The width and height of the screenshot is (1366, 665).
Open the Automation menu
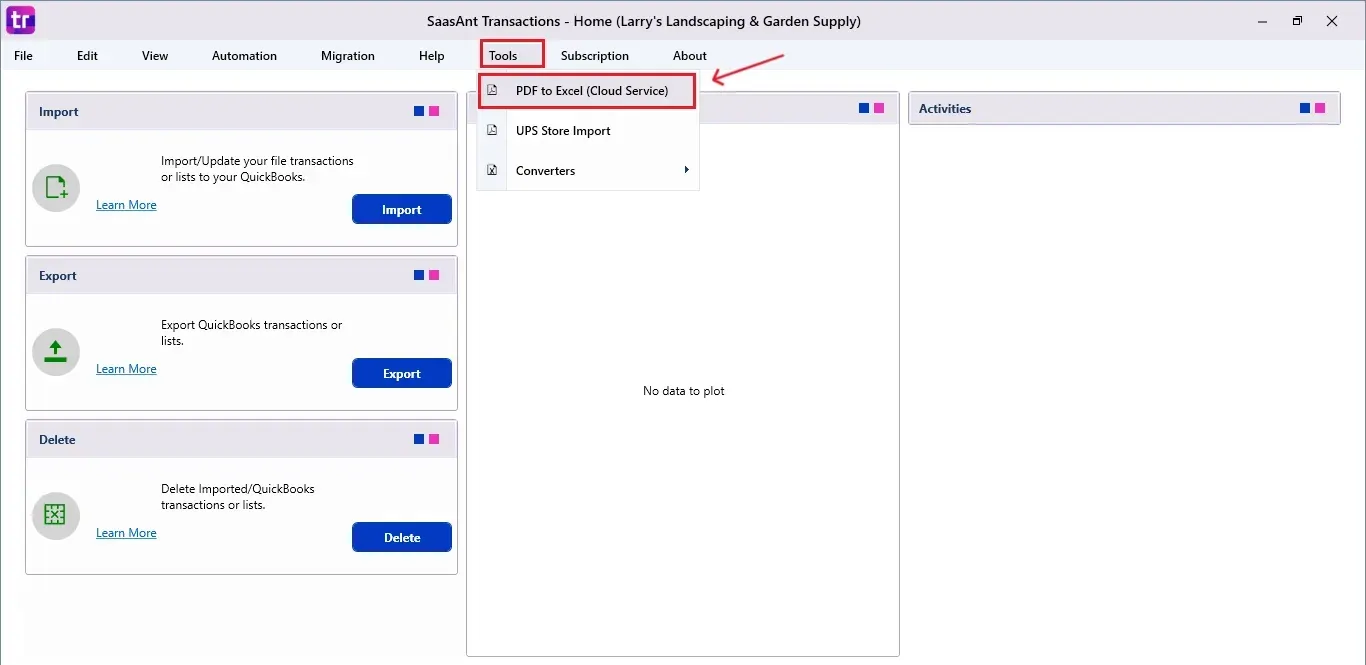[244, 56]
